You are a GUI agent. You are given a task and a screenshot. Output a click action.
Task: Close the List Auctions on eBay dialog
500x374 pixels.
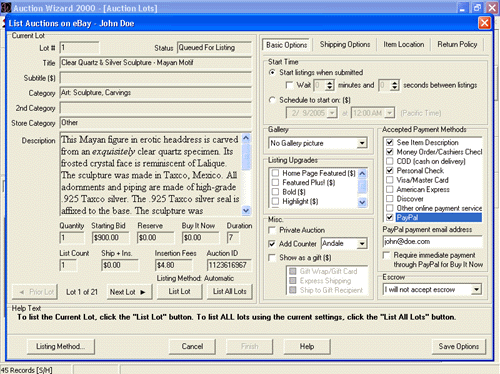[484, 23]
